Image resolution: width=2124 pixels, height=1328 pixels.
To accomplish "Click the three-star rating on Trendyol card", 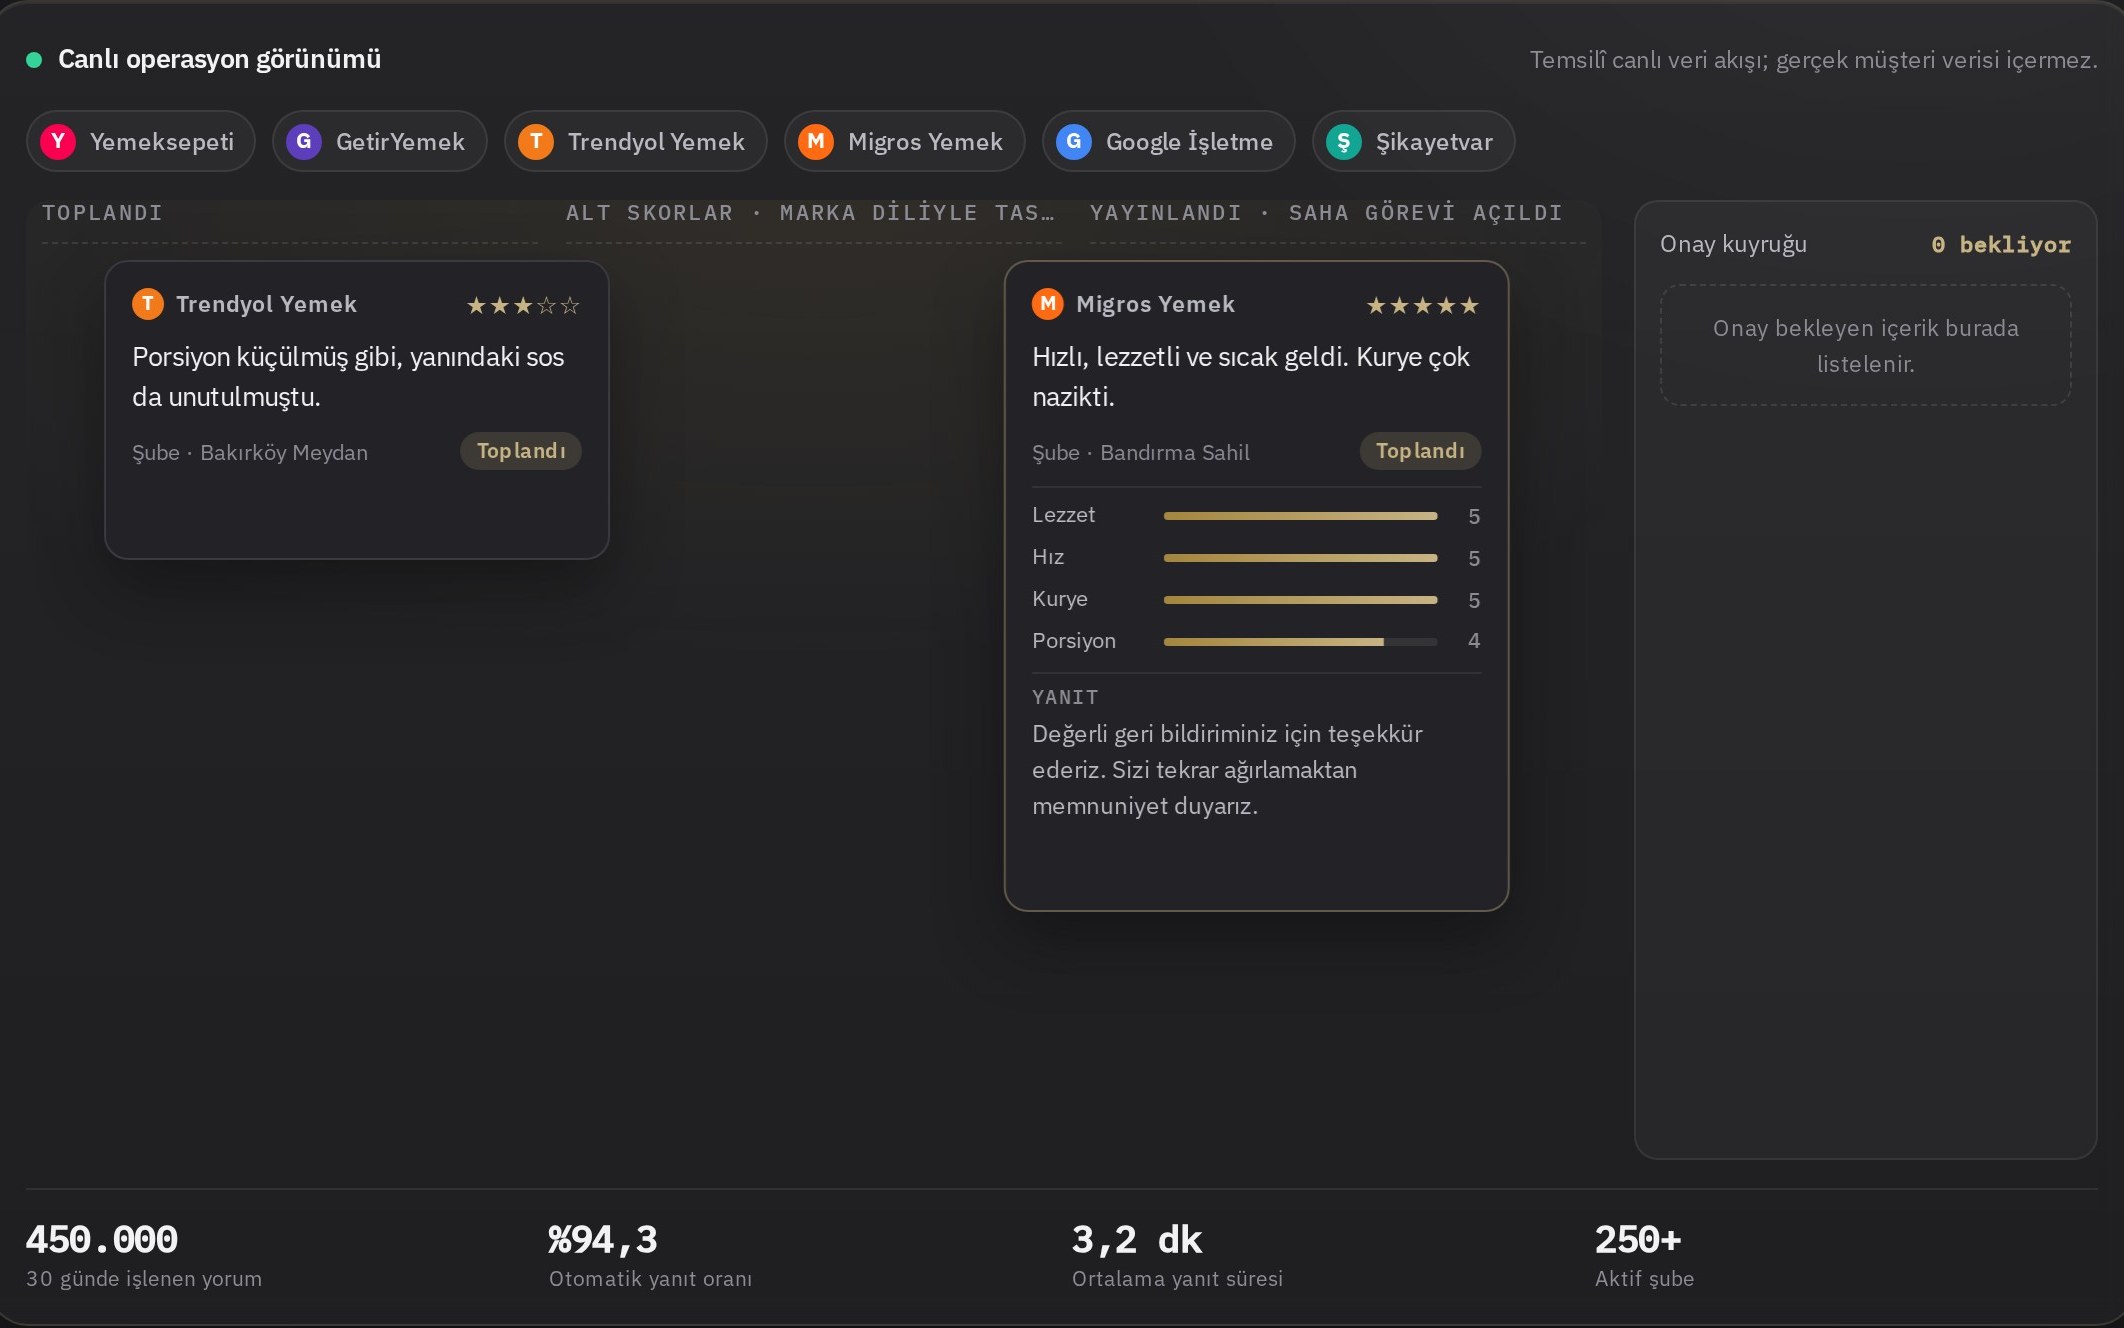I will point(523,305).
